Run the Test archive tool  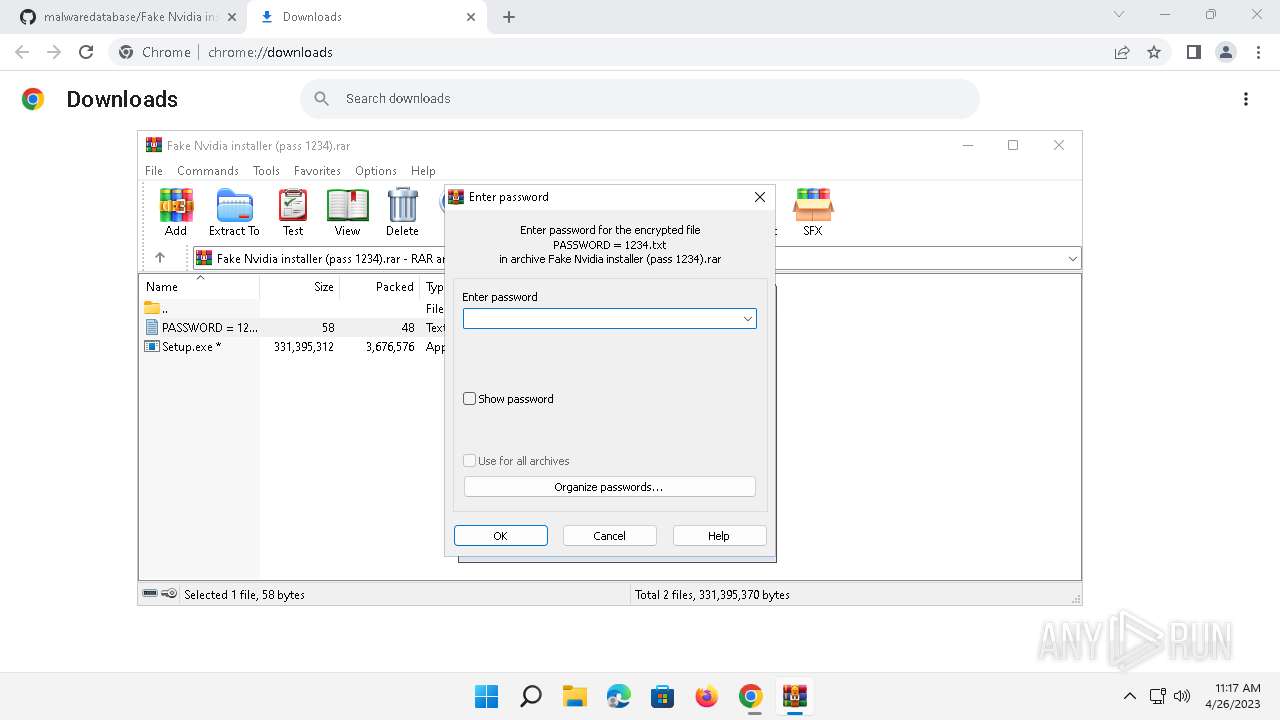293,212
